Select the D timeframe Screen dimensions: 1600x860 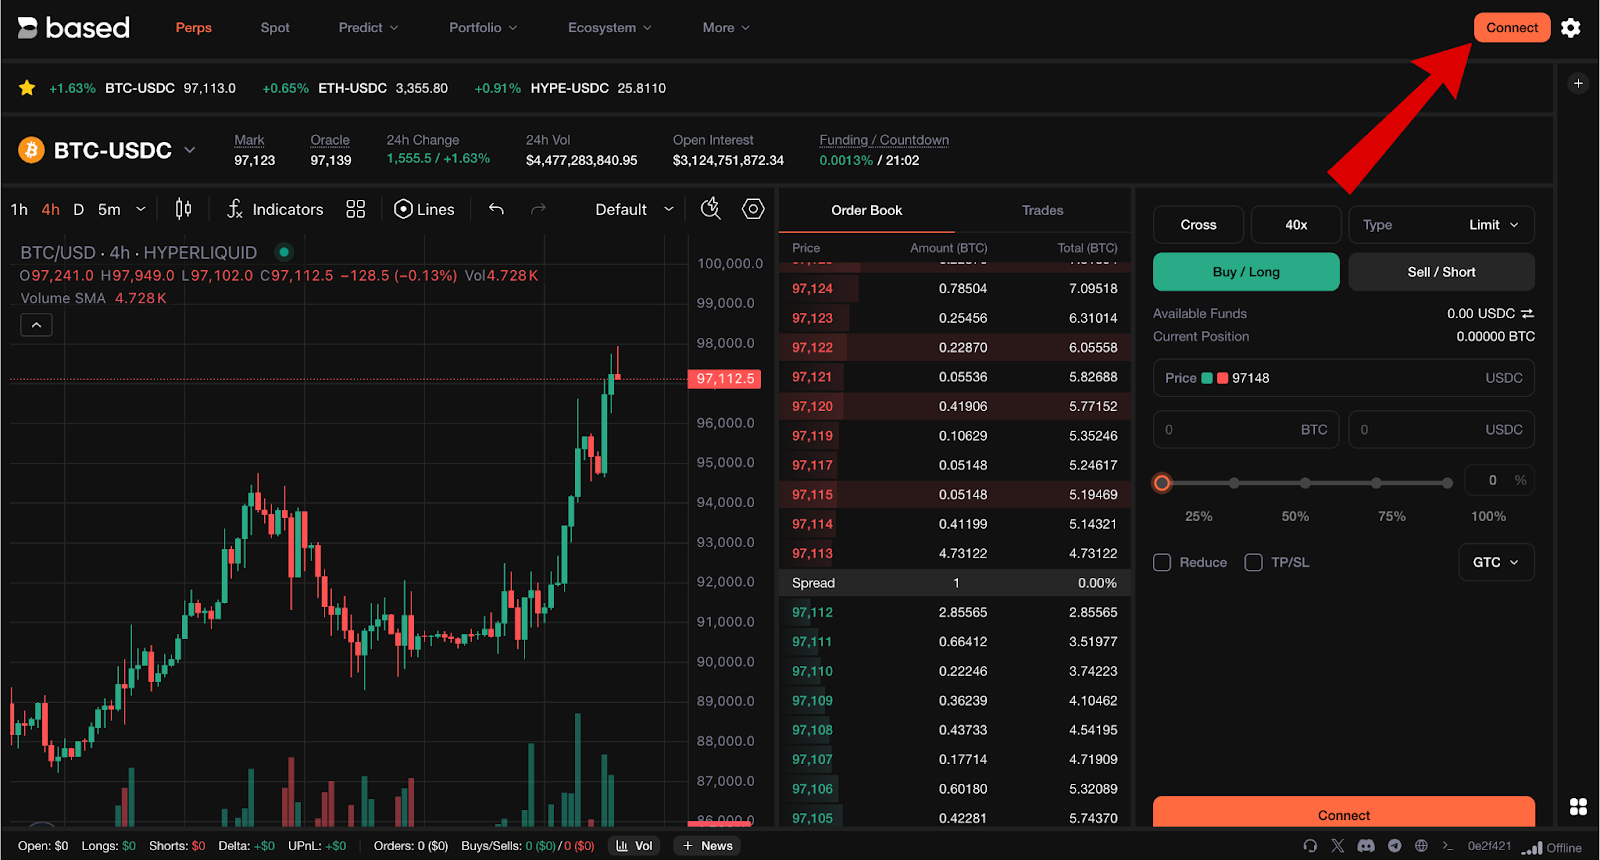point(79,209)
